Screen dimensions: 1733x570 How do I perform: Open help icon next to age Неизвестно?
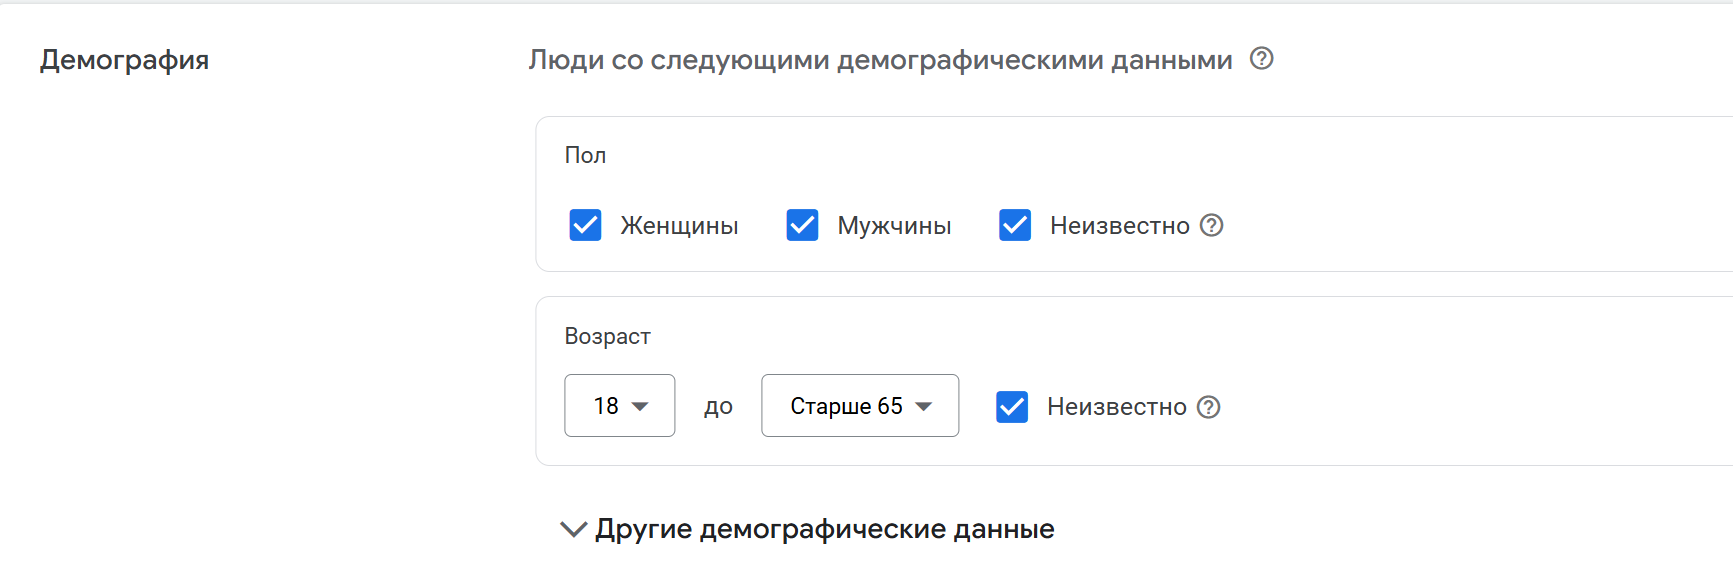(1209, 407)
